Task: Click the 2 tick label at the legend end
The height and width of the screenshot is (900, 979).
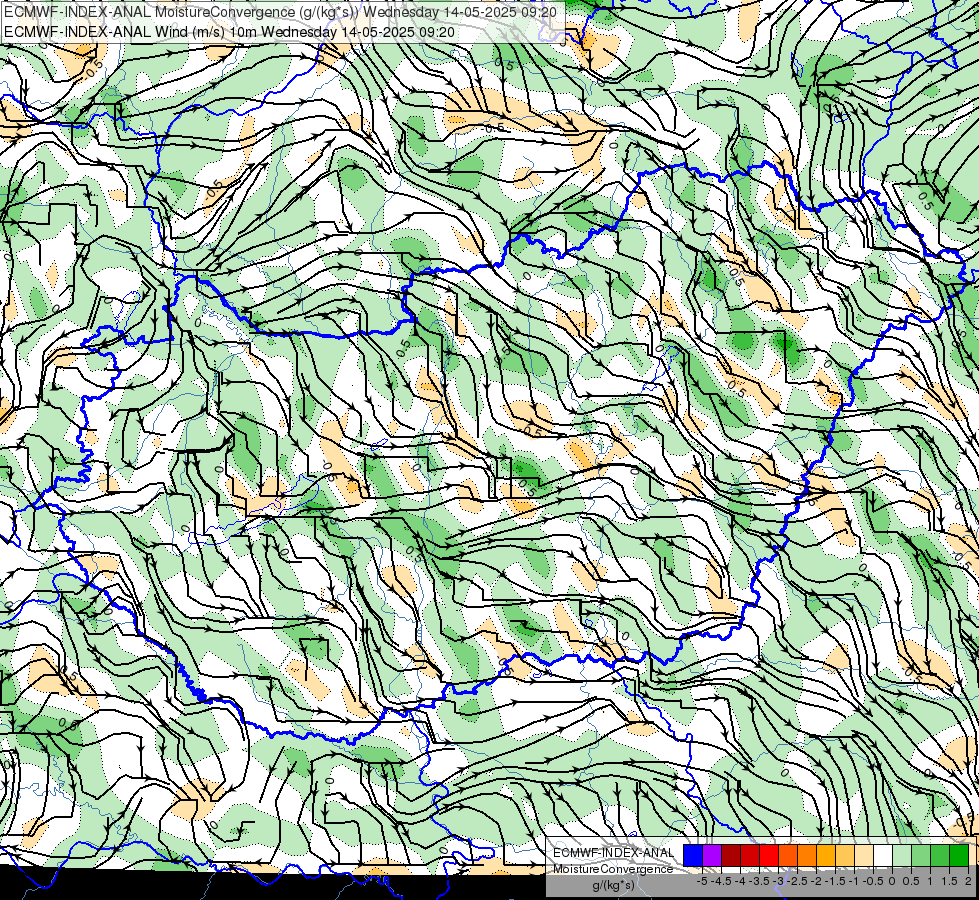Action: pyautogui.click(x=968, y=881)
